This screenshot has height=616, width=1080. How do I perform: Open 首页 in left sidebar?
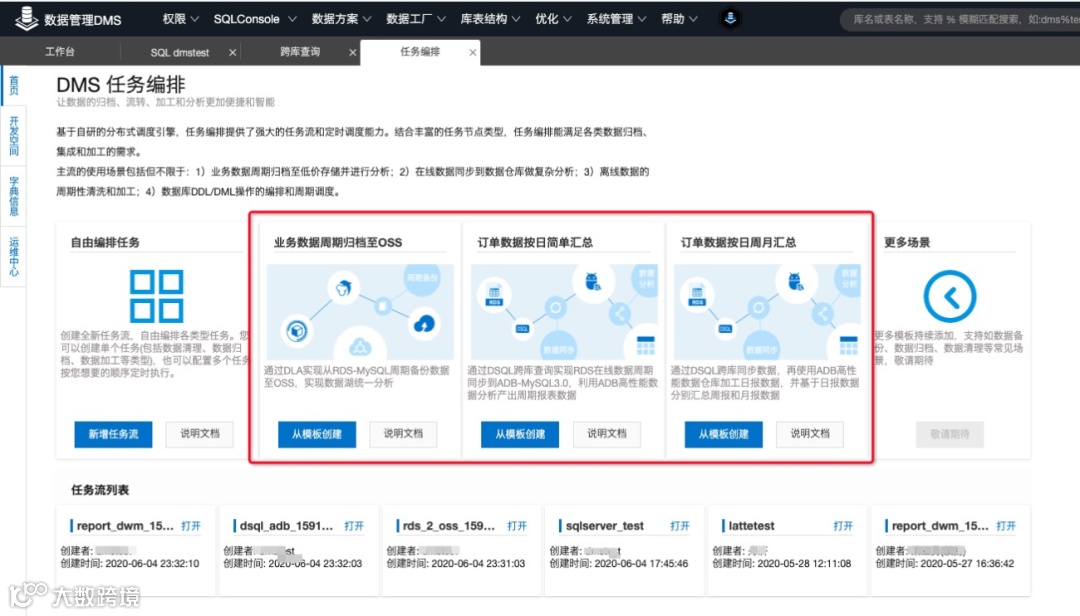[x=14, y=85]
